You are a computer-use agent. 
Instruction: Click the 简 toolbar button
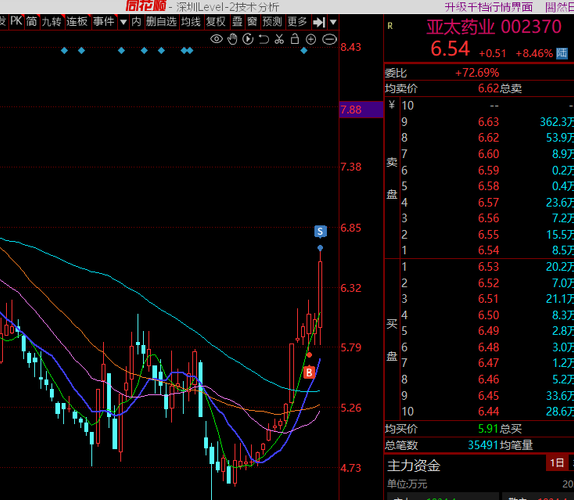[x=31, y=22]
